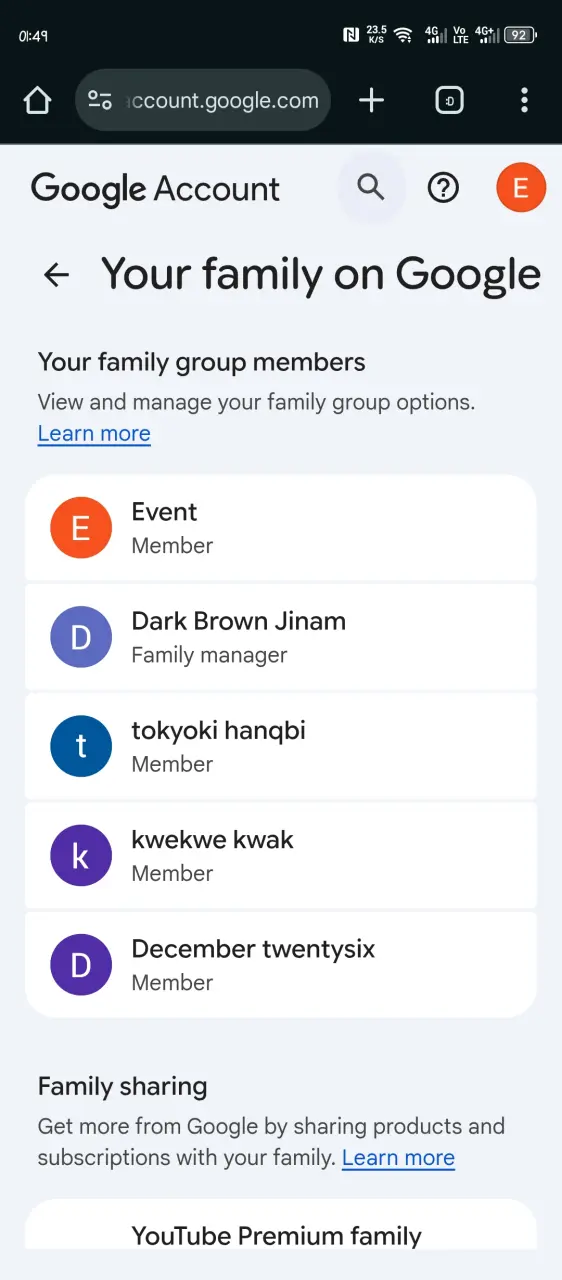Open tokyoki hanqbi member row
The image size is (562, 1280).
(281, 746)
